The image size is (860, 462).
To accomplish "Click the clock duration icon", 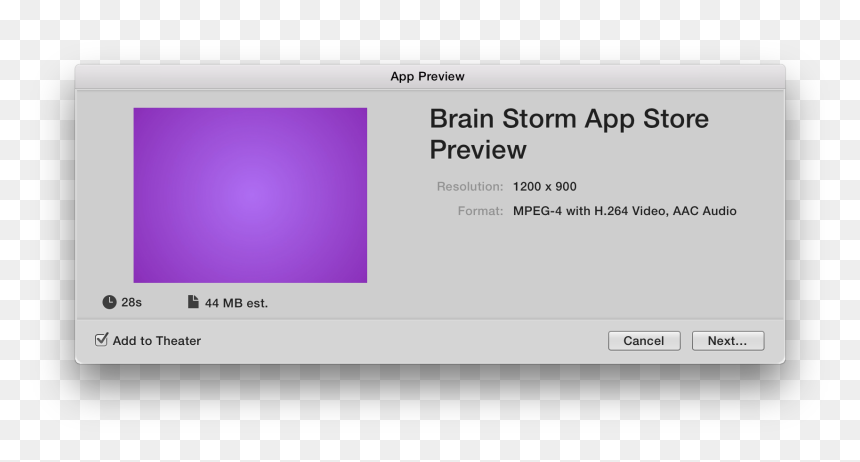I will (109, 302).
